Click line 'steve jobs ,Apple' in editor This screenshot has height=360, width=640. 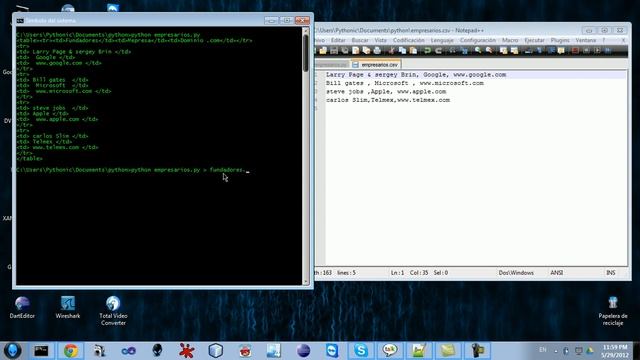(386, 91)
